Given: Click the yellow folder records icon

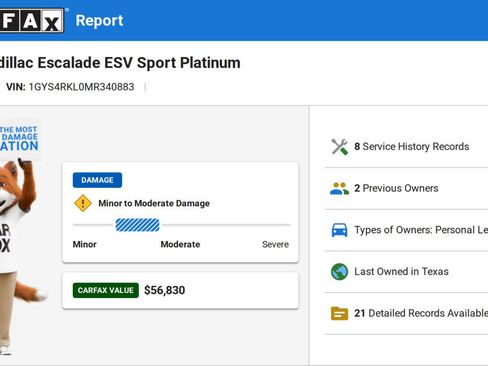Looking at the screenshot, I should 339,313.
